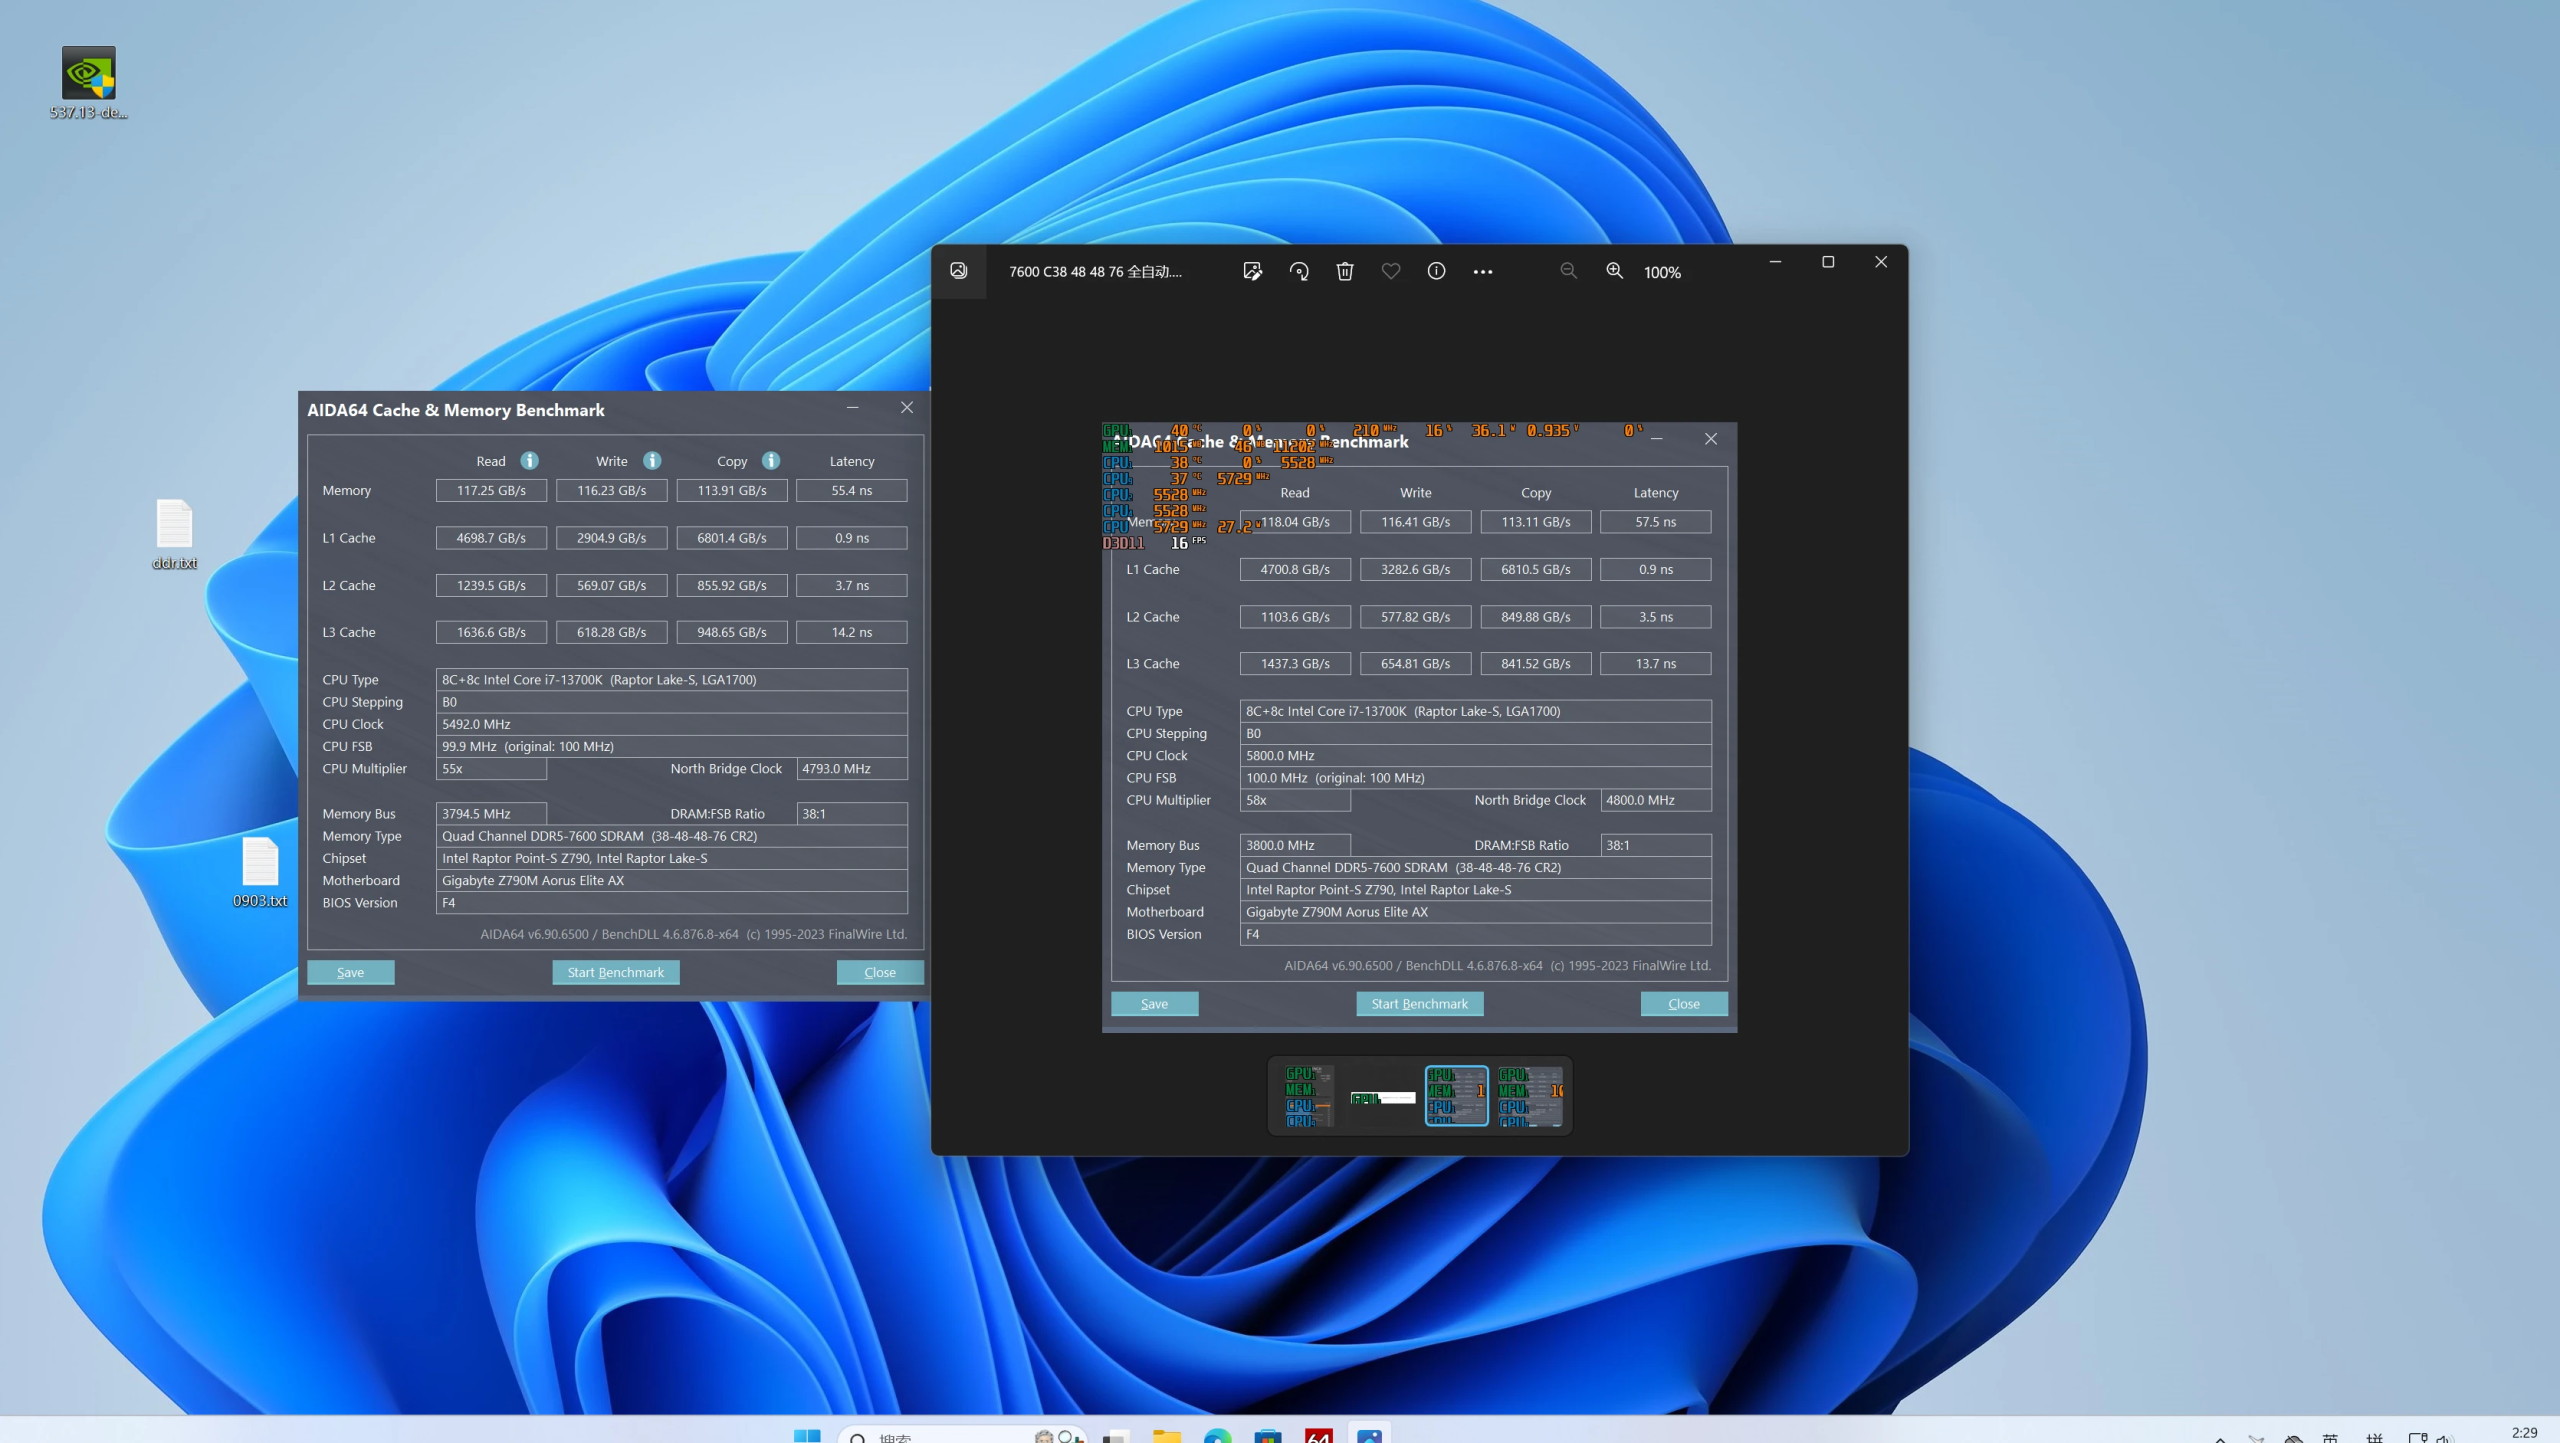Select the NVIDIA 537.13 installer desktop icon
The image size is (2560, 1443).
[x=89, y=82]
